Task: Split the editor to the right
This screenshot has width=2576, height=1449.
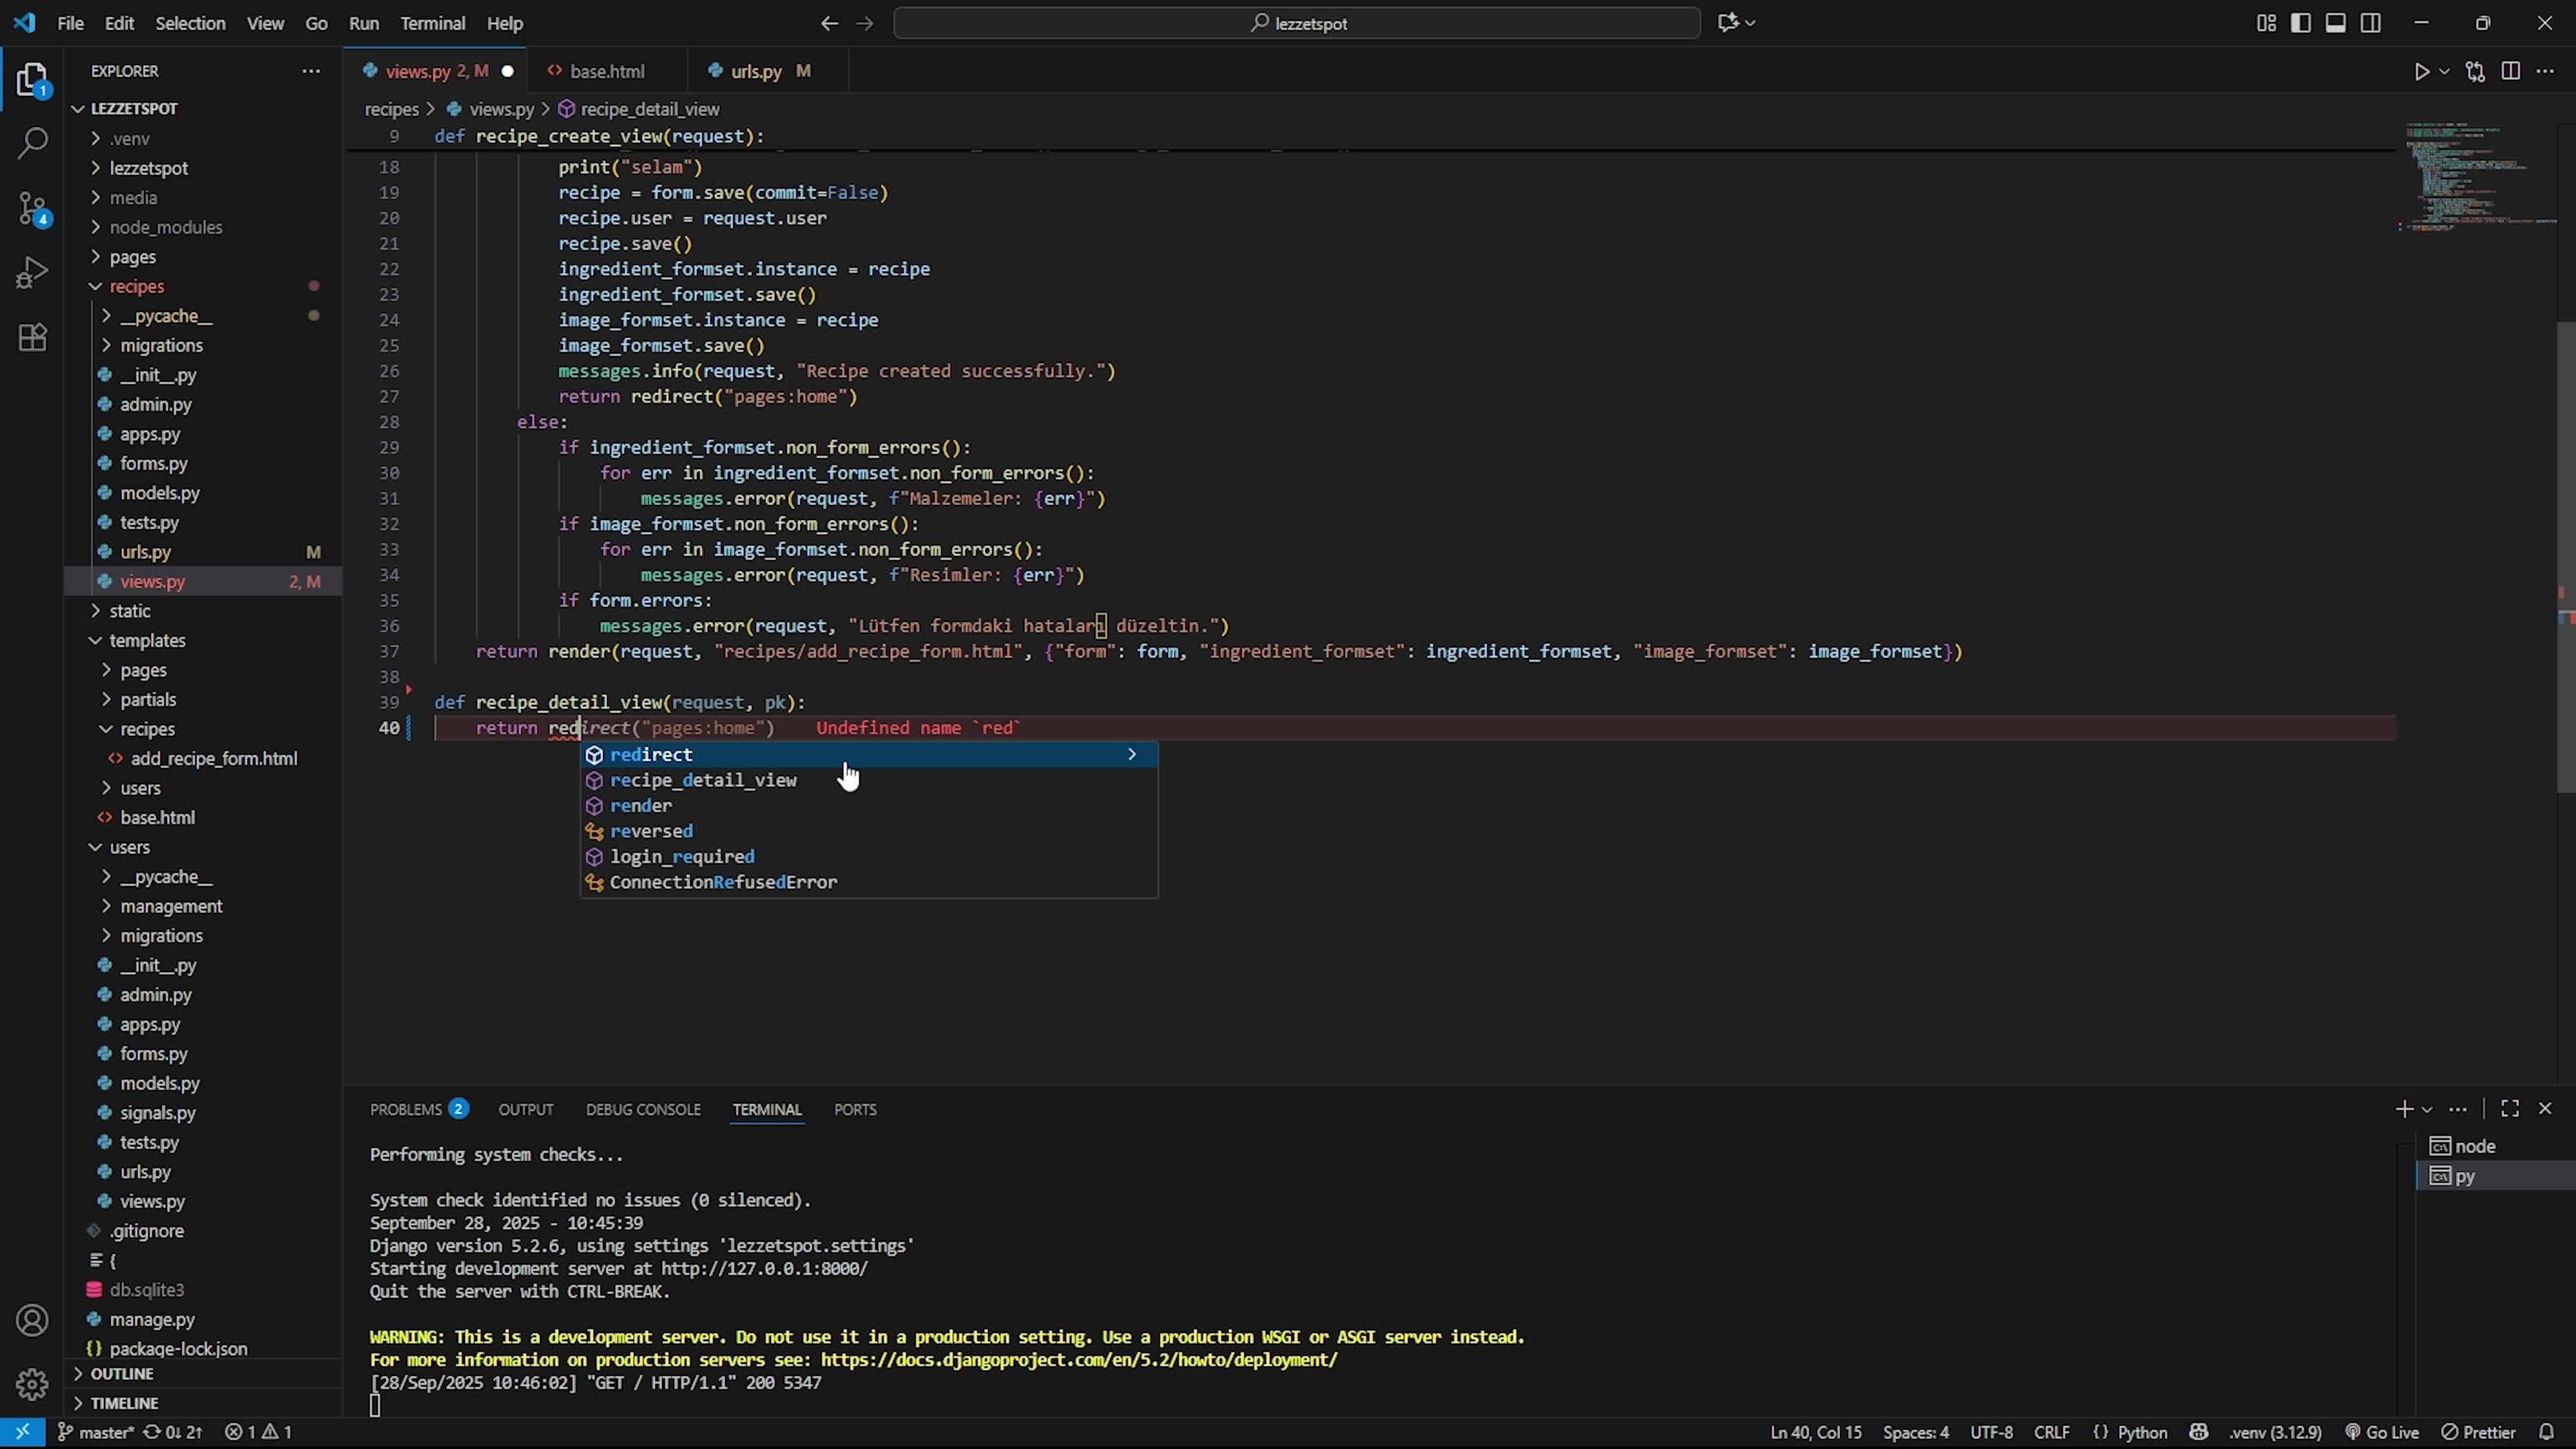Action: coord(2510,71)
